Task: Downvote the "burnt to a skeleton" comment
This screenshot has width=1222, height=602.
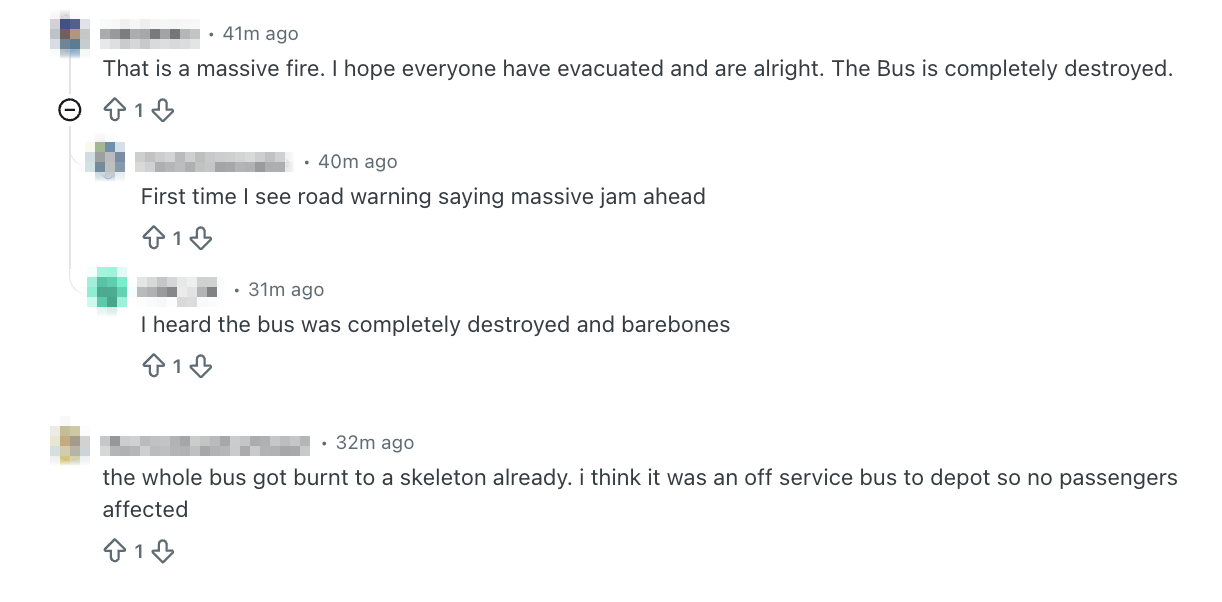Action: (x=163, y=551)
